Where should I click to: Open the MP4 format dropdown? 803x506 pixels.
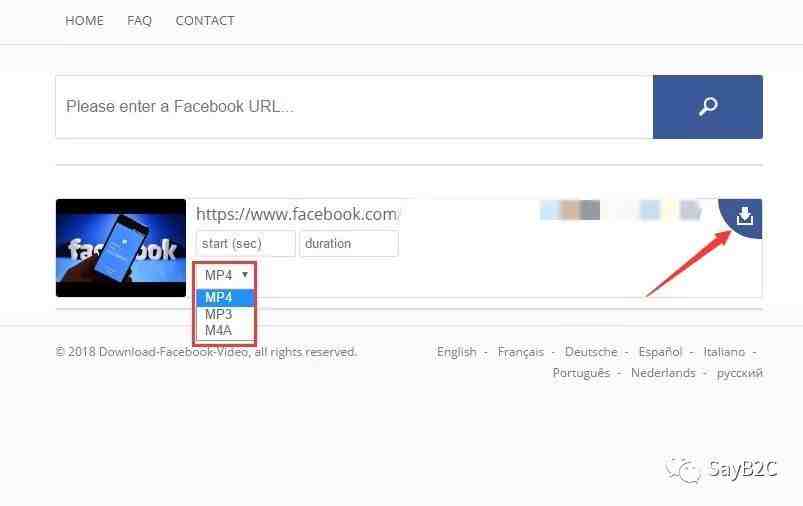(225, 276)
